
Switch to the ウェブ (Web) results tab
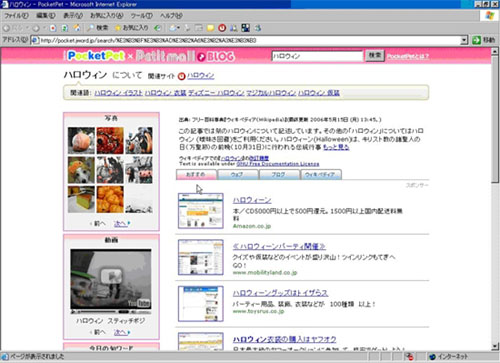(237, 174)
